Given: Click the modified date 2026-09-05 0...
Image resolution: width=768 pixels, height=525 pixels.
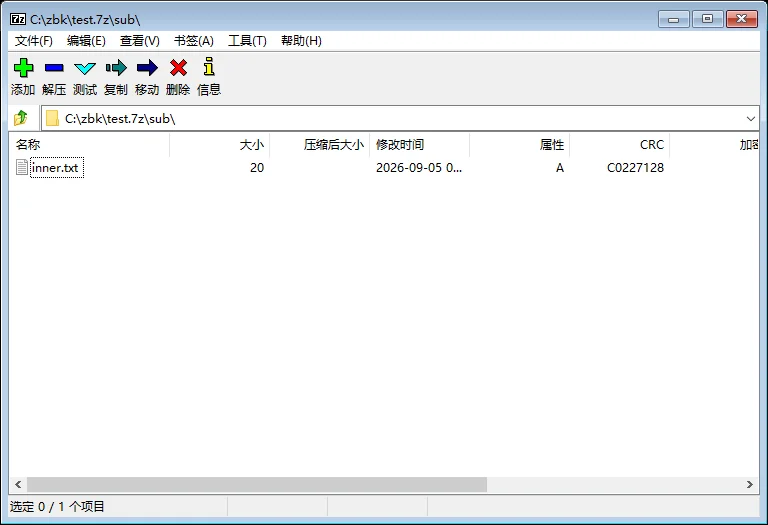Looking at the screenshot, I should point(419,167).
